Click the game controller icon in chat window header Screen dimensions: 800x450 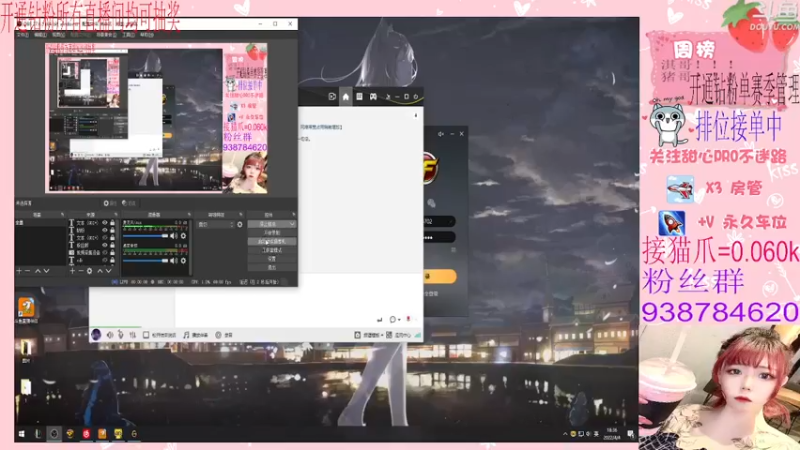[373, 96]
